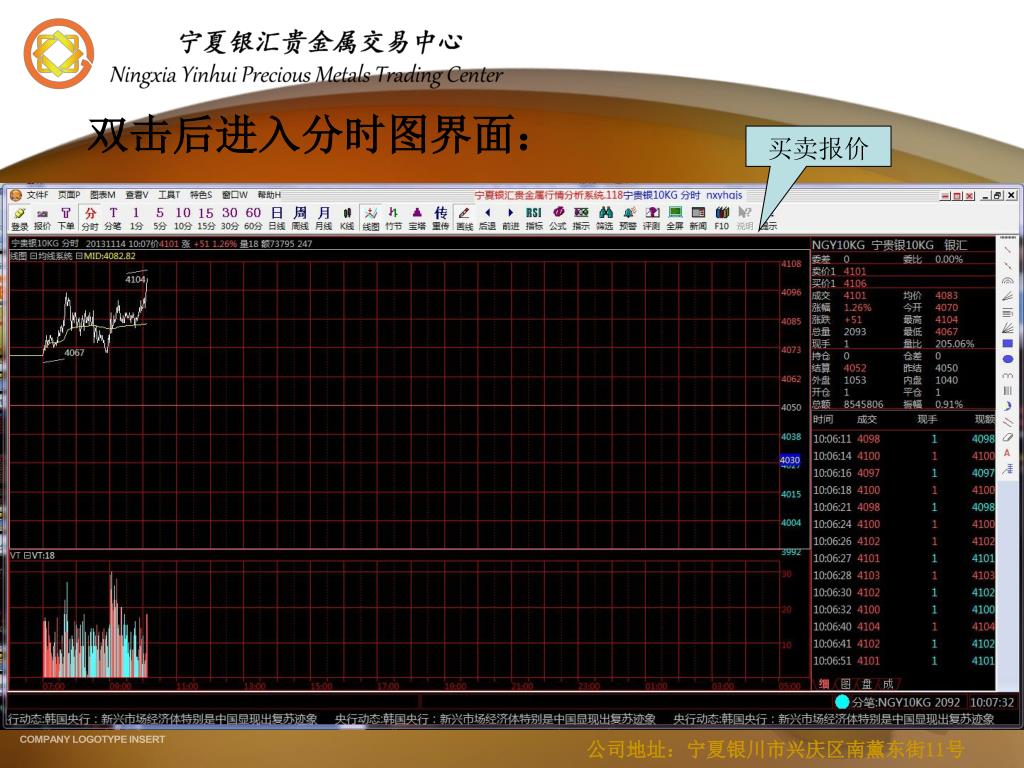This screenshot has width=1024, height=768.
Task: Select the arc fan drawing tool
Action: point(1008,281)
